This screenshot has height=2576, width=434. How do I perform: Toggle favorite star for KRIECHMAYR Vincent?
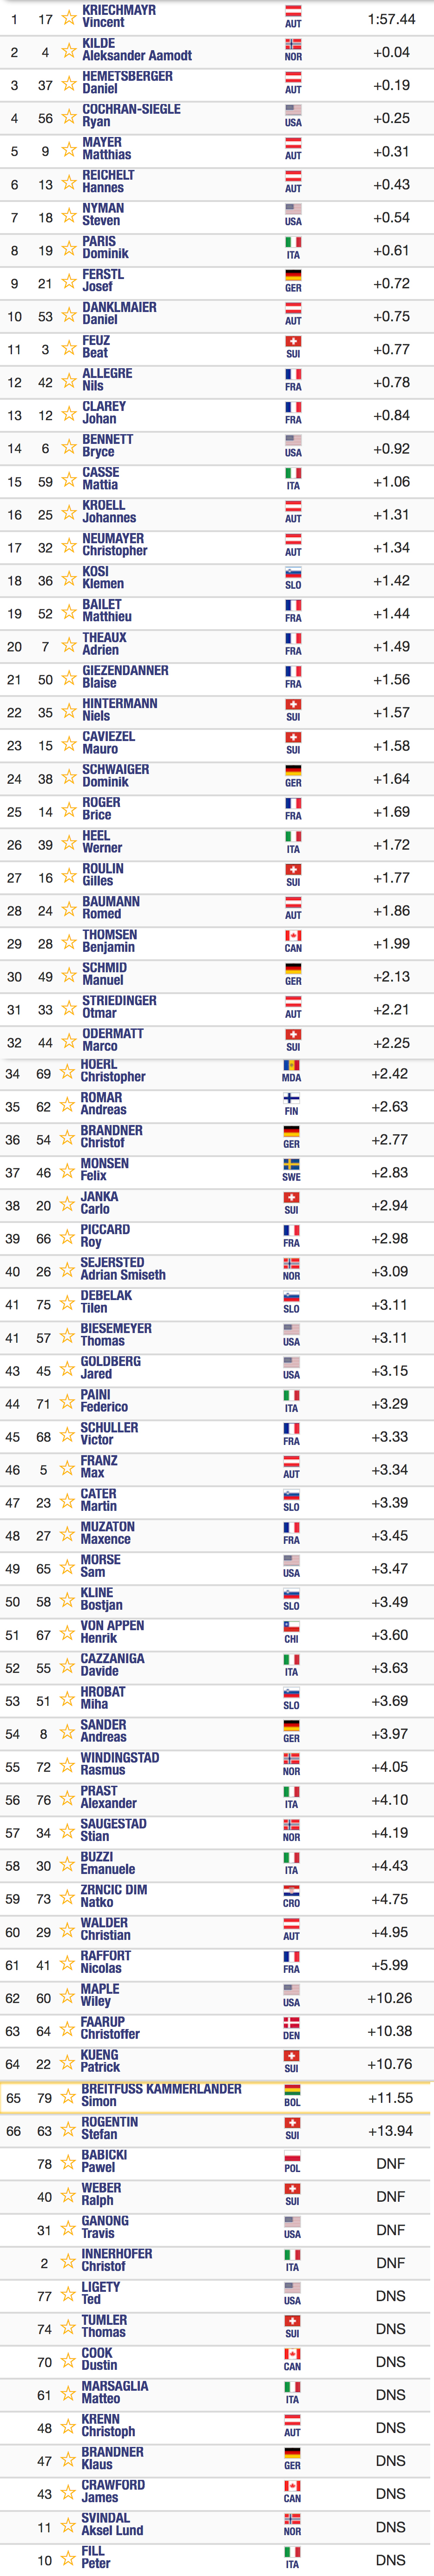click(x=69, y=18)
